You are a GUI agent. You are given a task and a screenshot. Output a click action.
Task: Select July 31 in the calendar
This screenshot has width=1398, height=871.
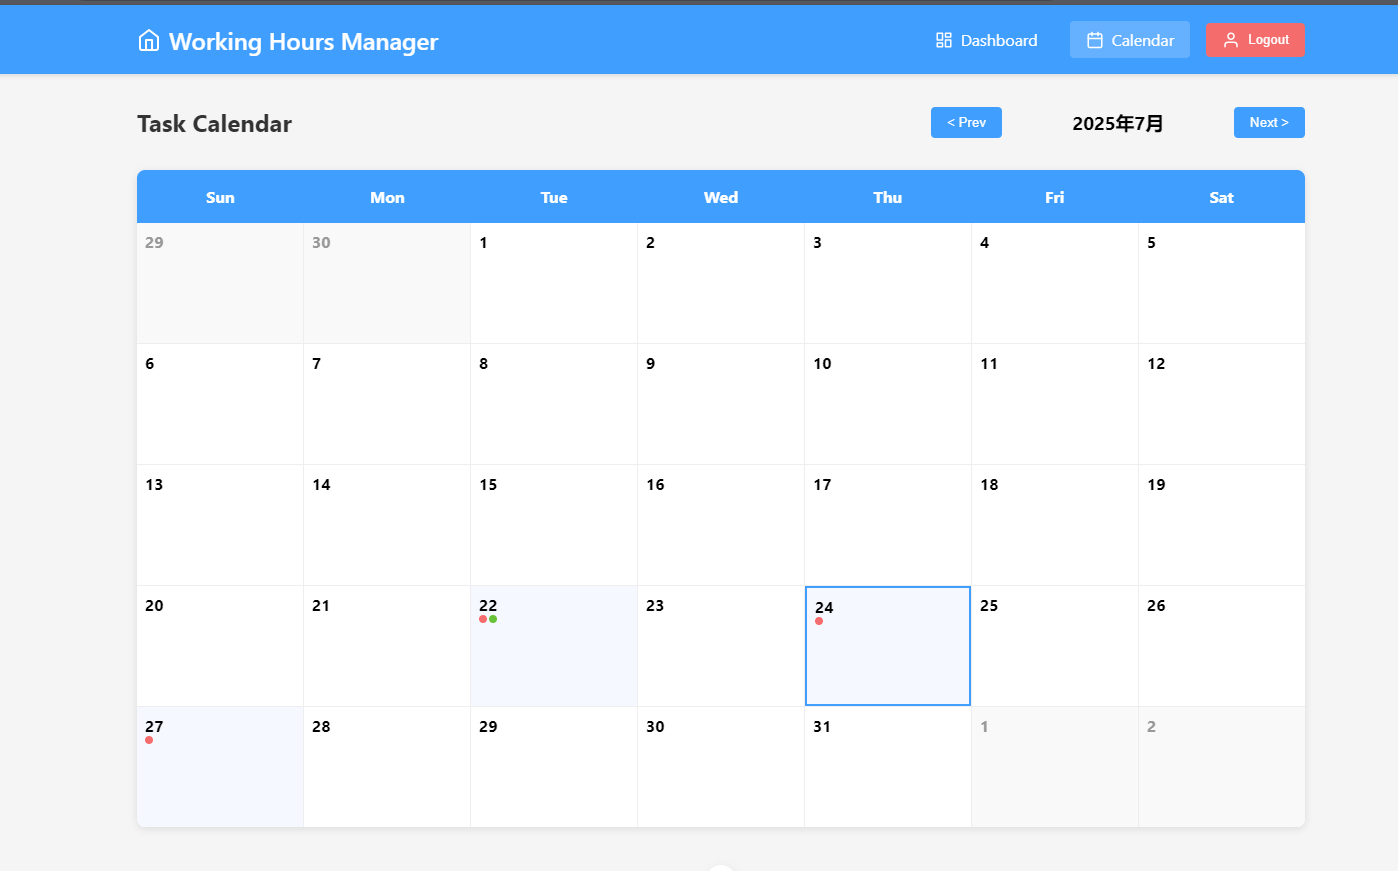pos(888,767)
